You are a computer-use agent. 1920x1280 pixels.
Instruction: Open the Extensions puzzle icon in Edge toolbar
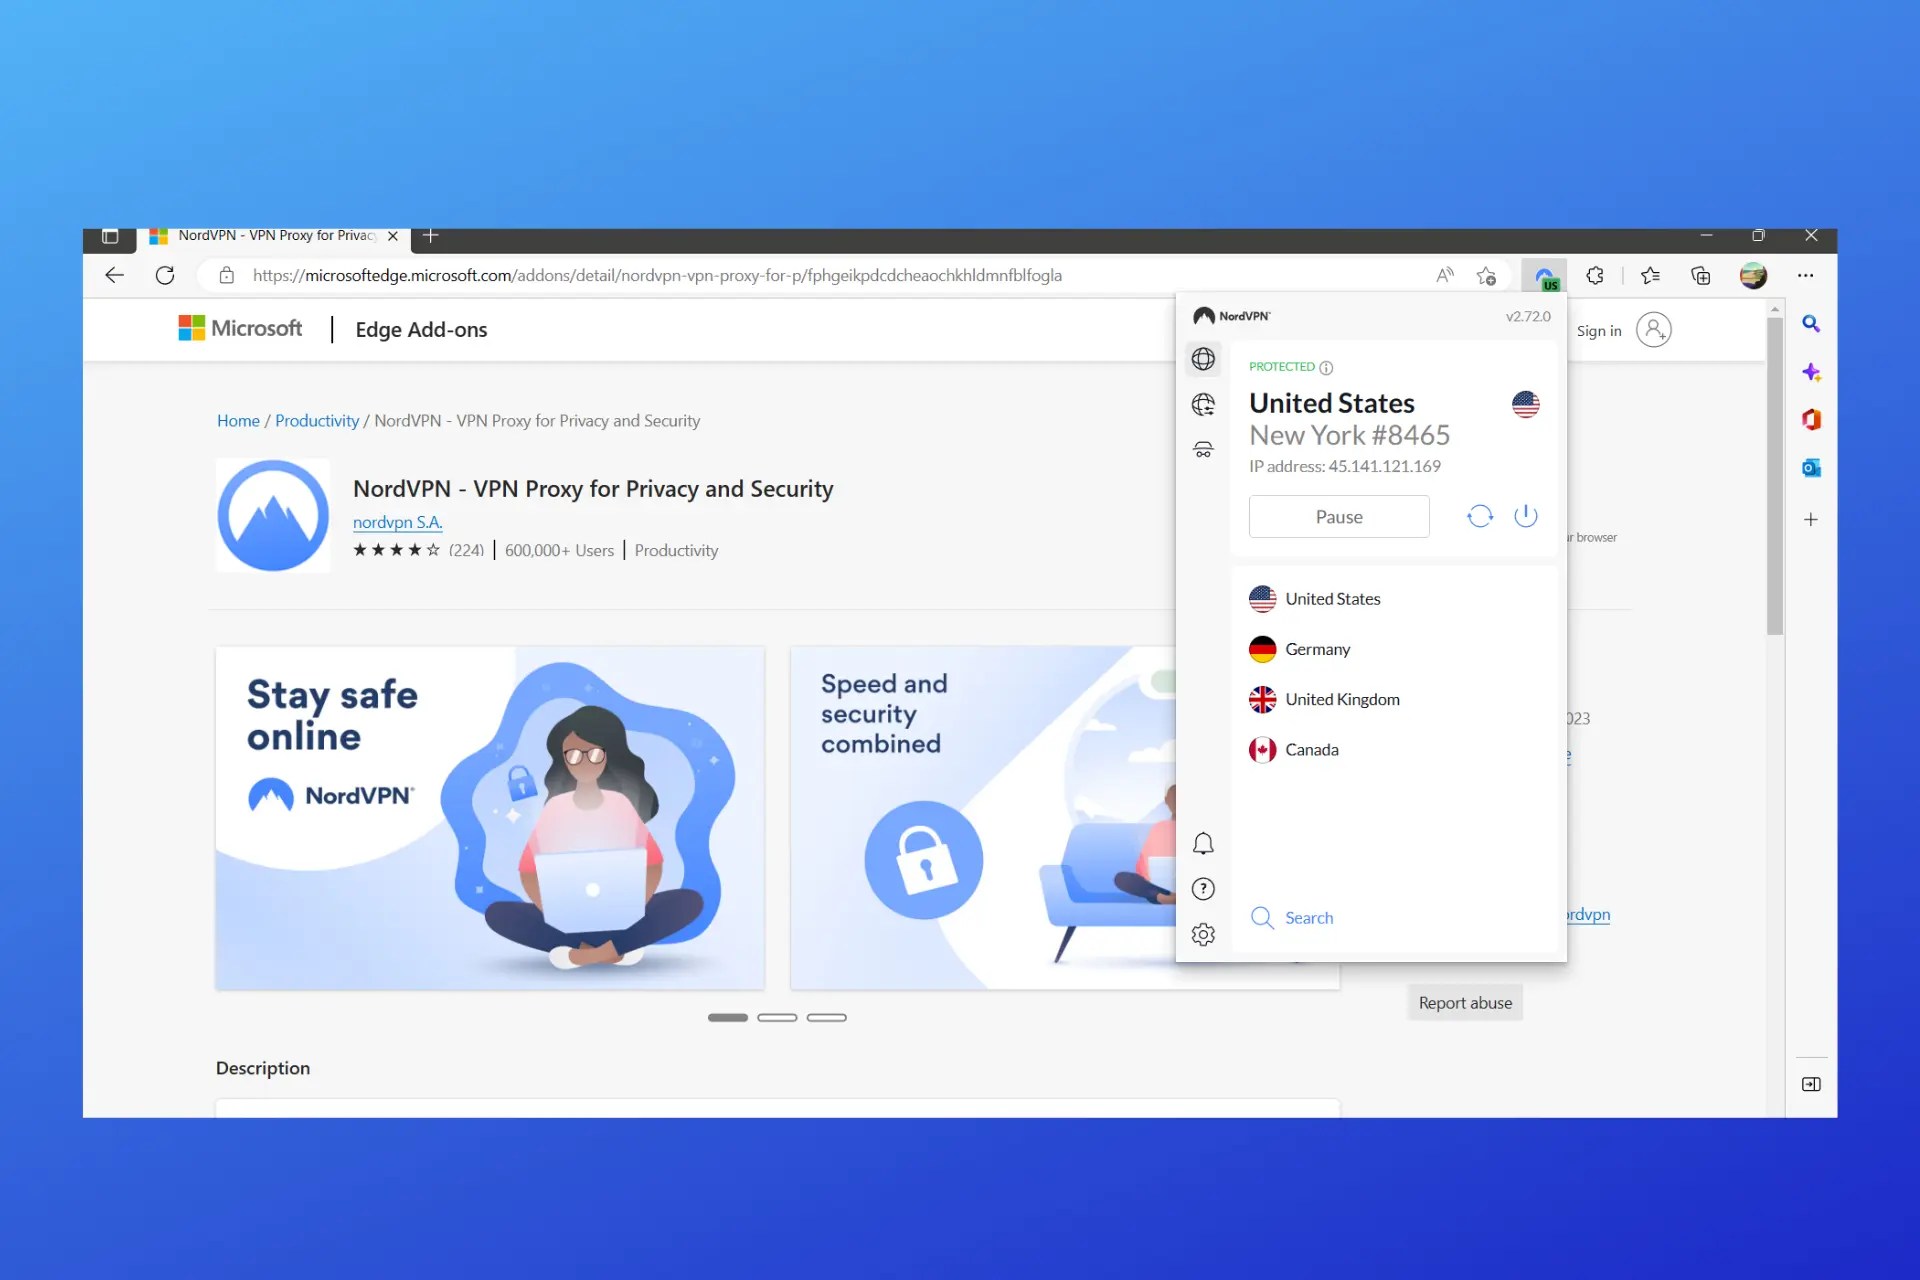click(x=1594, y=275)
